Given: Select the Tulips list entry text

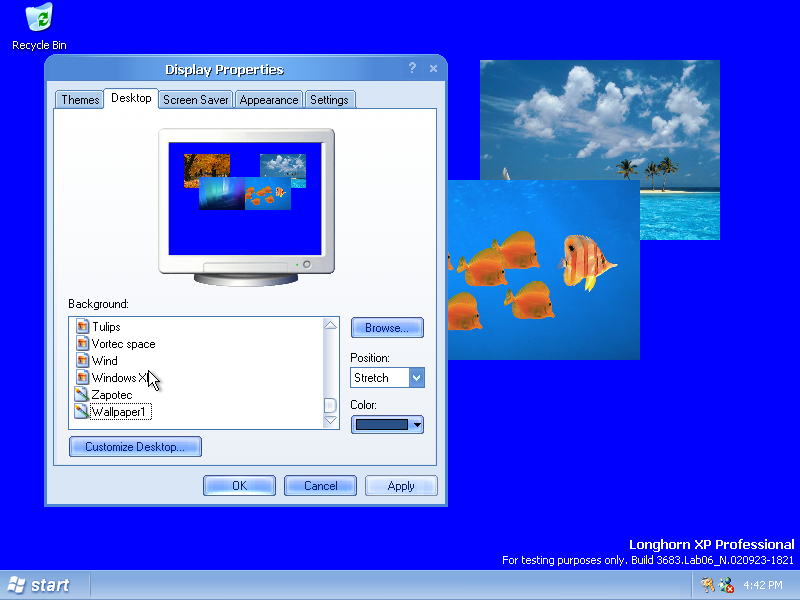Looking at the screenshot, I should 106,327.
